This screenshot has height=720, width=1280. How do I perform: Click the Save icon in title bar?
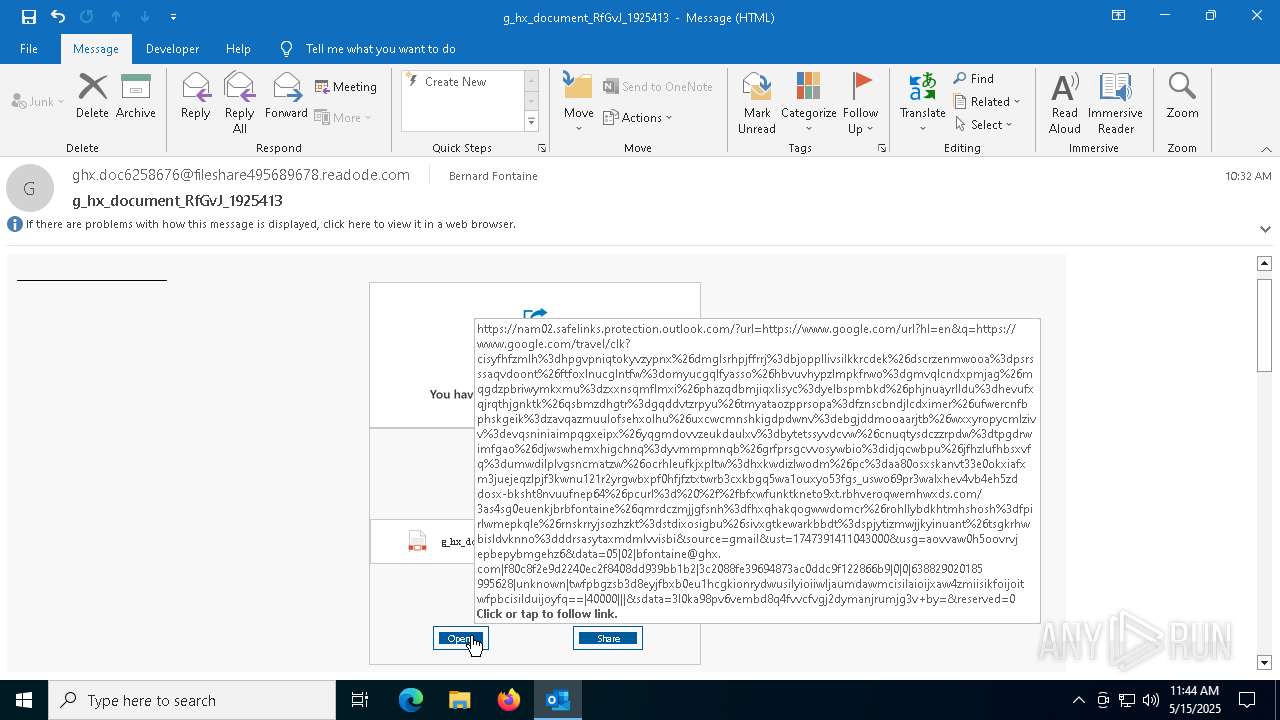(x=28, y=16)
